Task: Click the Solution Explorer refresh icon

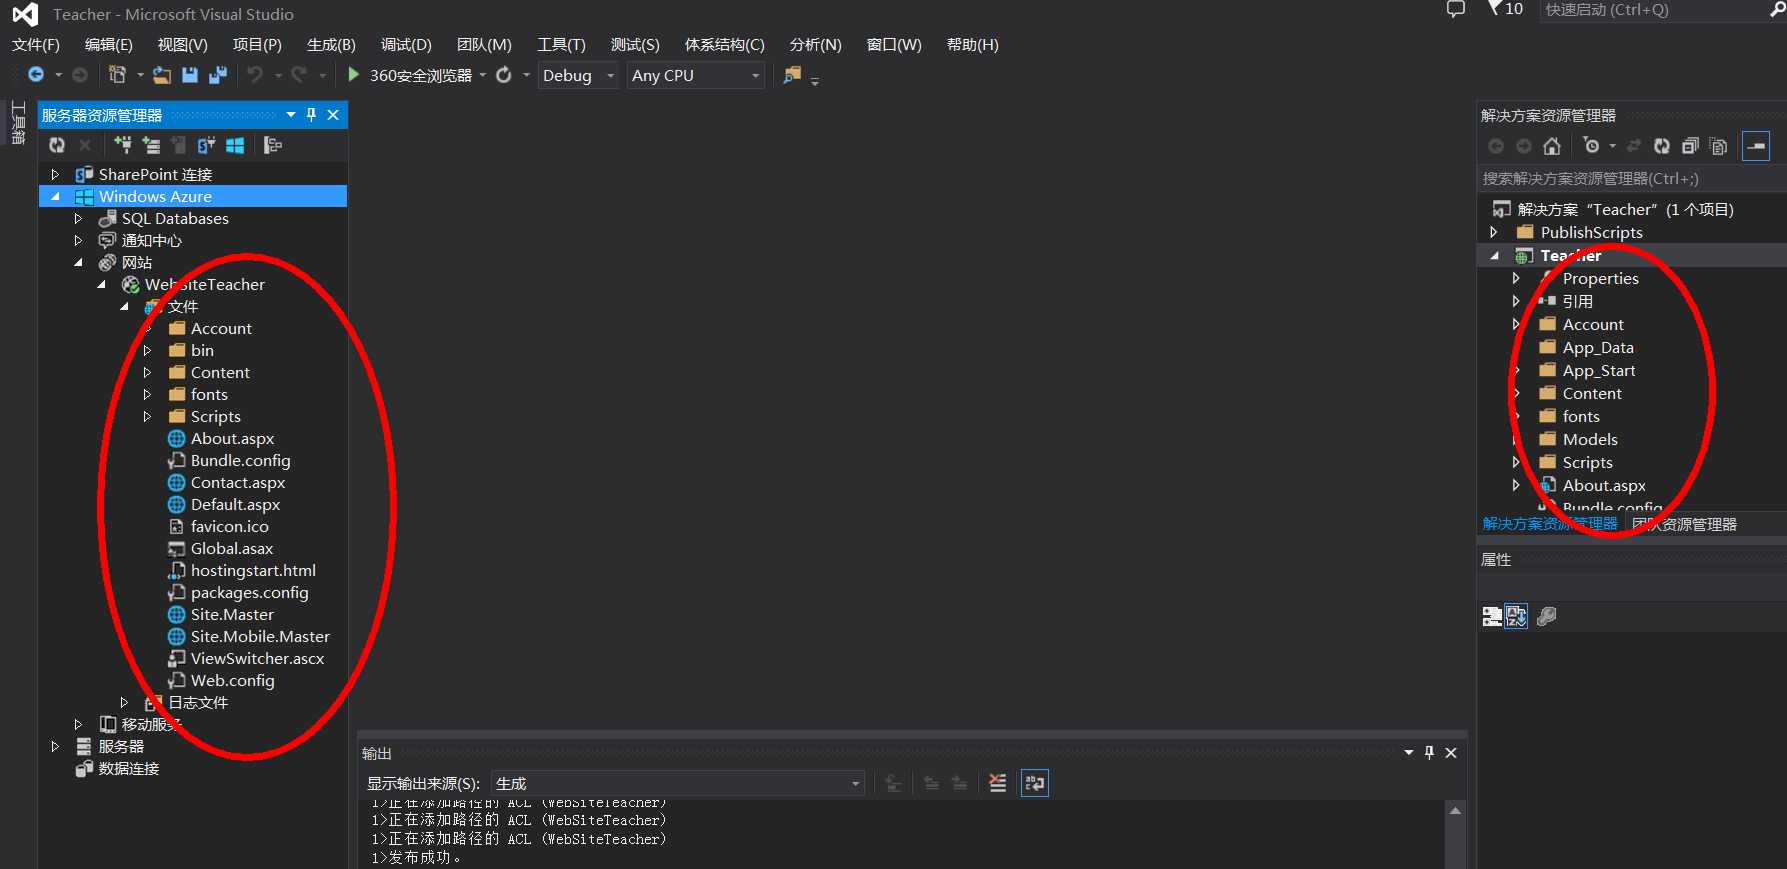Action: (x=1662, y=146)
